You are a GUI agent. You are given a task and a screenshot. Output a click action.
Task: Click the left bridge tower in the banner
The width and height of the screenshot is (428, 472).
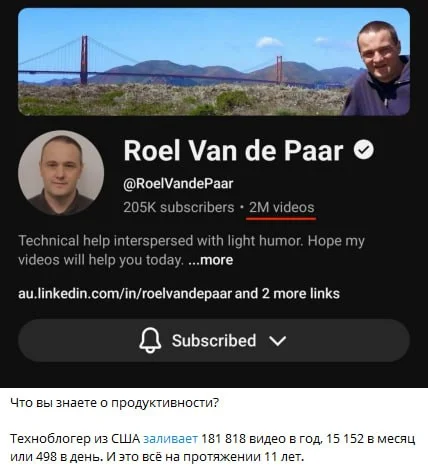point(84,60)
